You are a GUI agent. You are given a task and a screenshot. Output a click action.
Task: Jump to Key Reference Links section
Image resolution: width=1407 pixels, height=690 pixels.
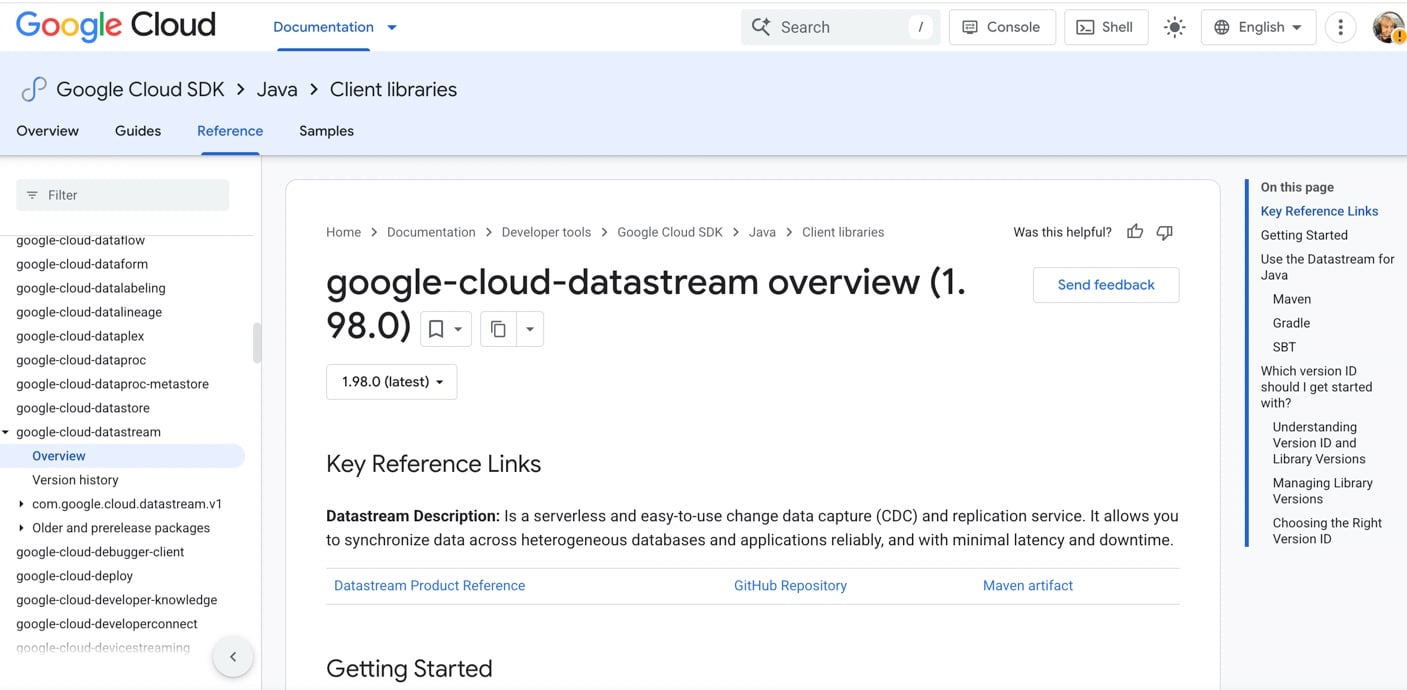1319,211
